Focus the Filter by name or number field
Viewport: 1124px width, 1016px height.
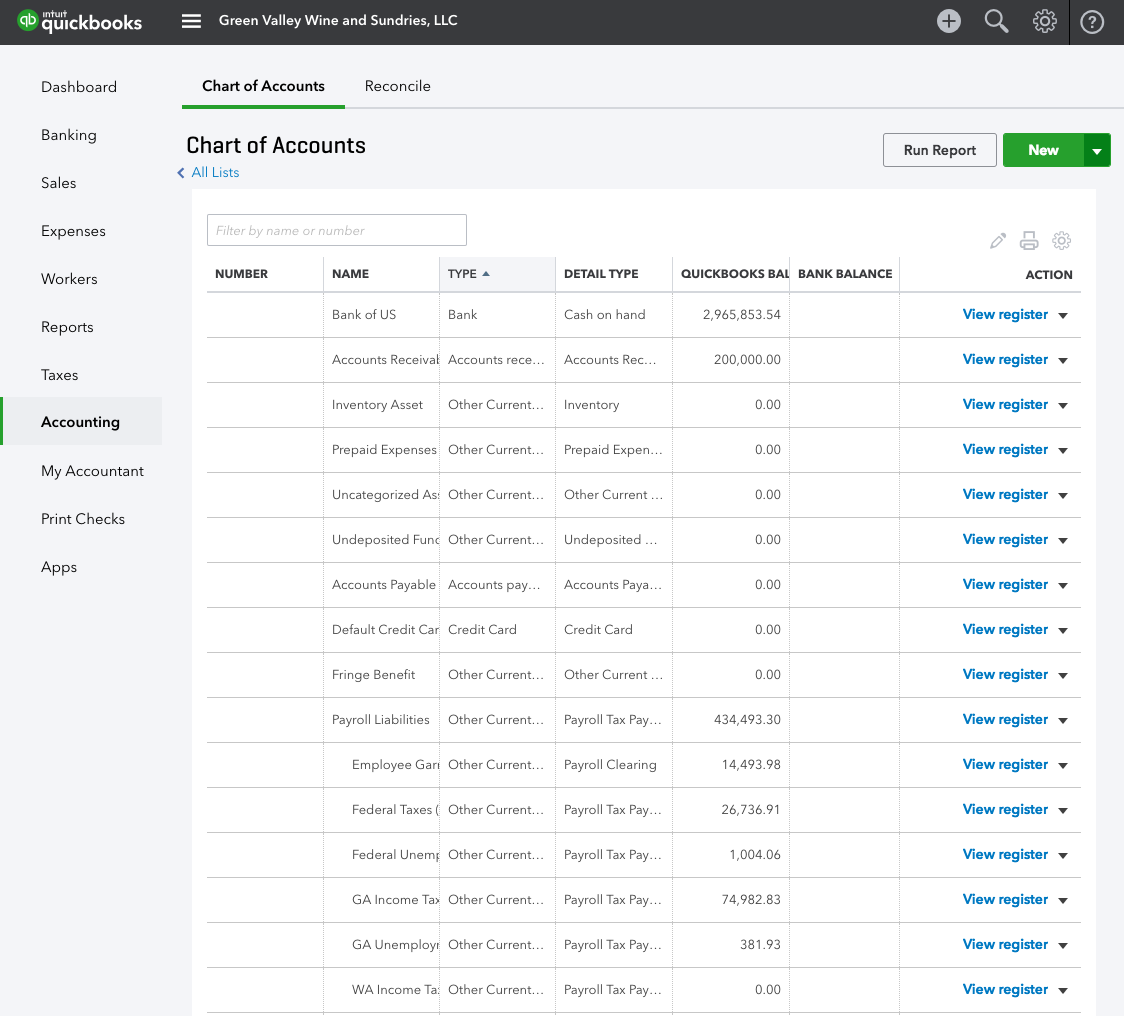pos(336,230)
